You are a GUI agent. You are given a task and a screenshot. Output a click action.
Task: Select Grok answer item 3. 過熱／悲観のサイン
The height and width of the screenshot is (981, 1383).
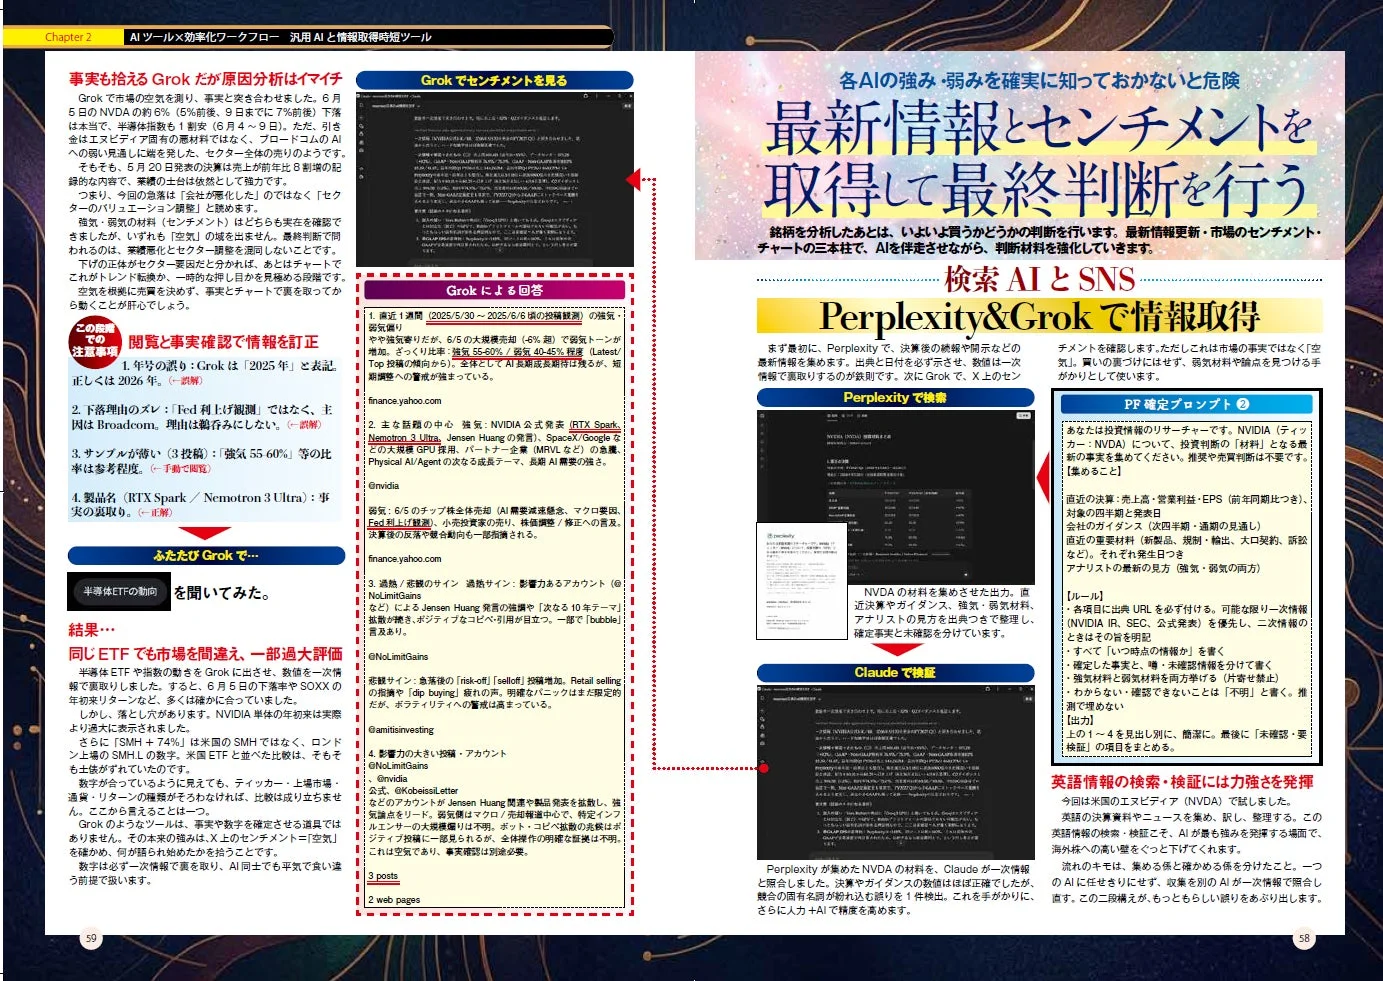(413, 583)
